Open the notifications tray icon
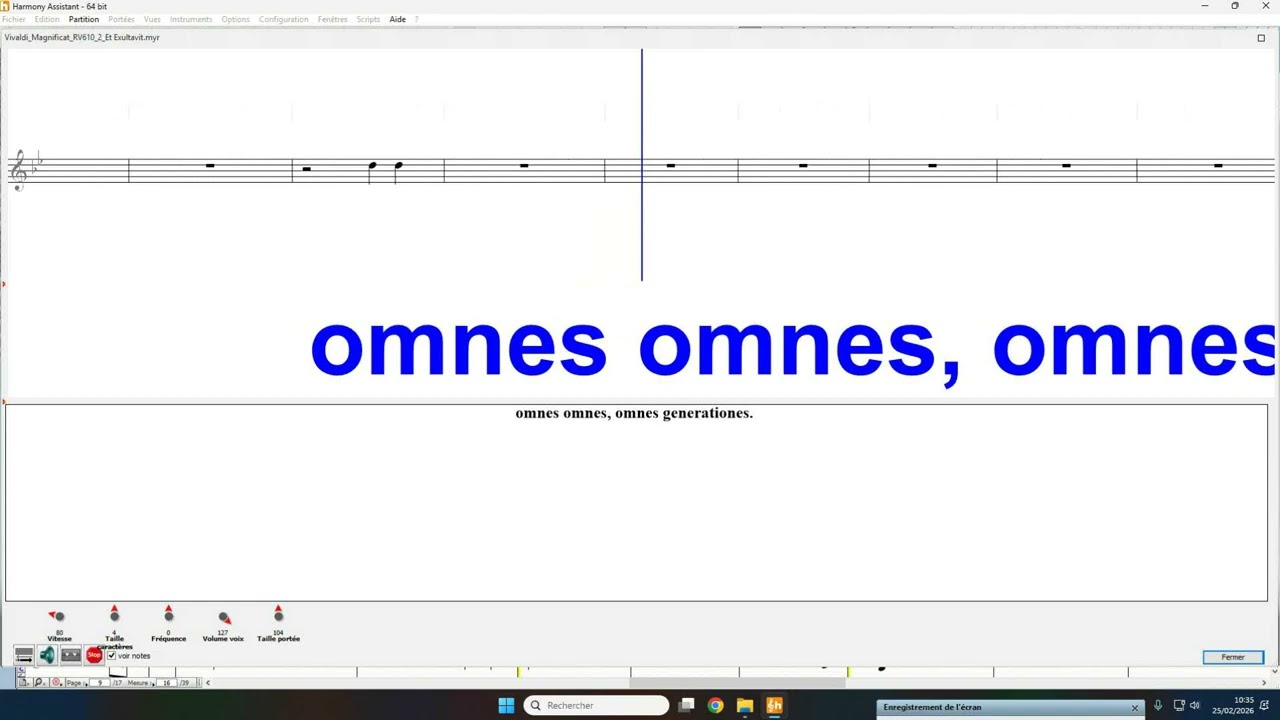Viewport: 1280px width, 720px height. click(x=1264, y=705)
